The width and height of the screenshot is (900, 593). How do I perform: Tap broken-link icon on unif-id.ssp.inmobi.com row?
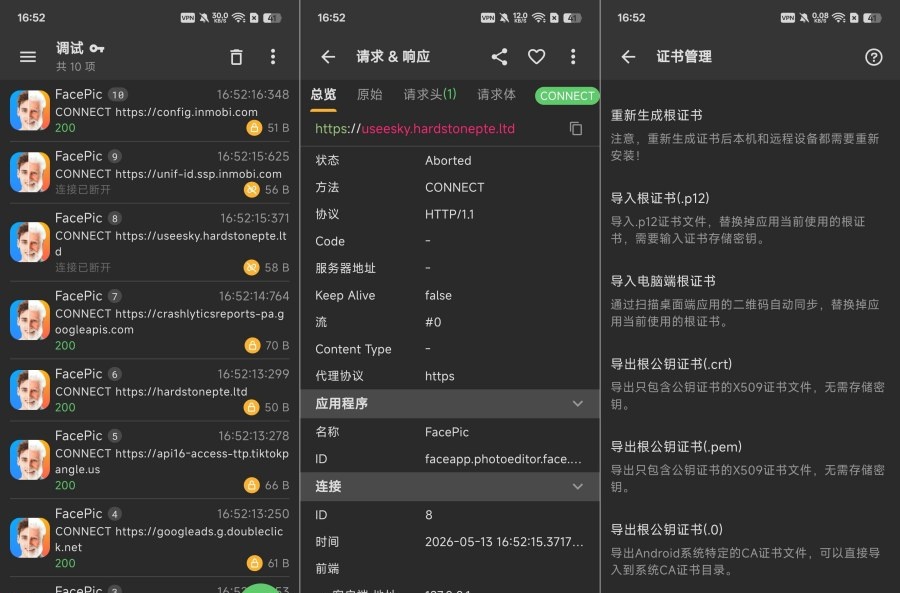click(251, 189)
